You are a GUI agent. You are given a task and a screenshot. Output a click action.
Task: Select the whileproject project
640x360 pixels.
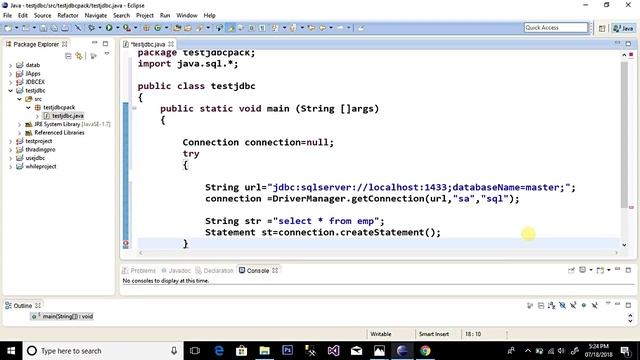(40, 167)
